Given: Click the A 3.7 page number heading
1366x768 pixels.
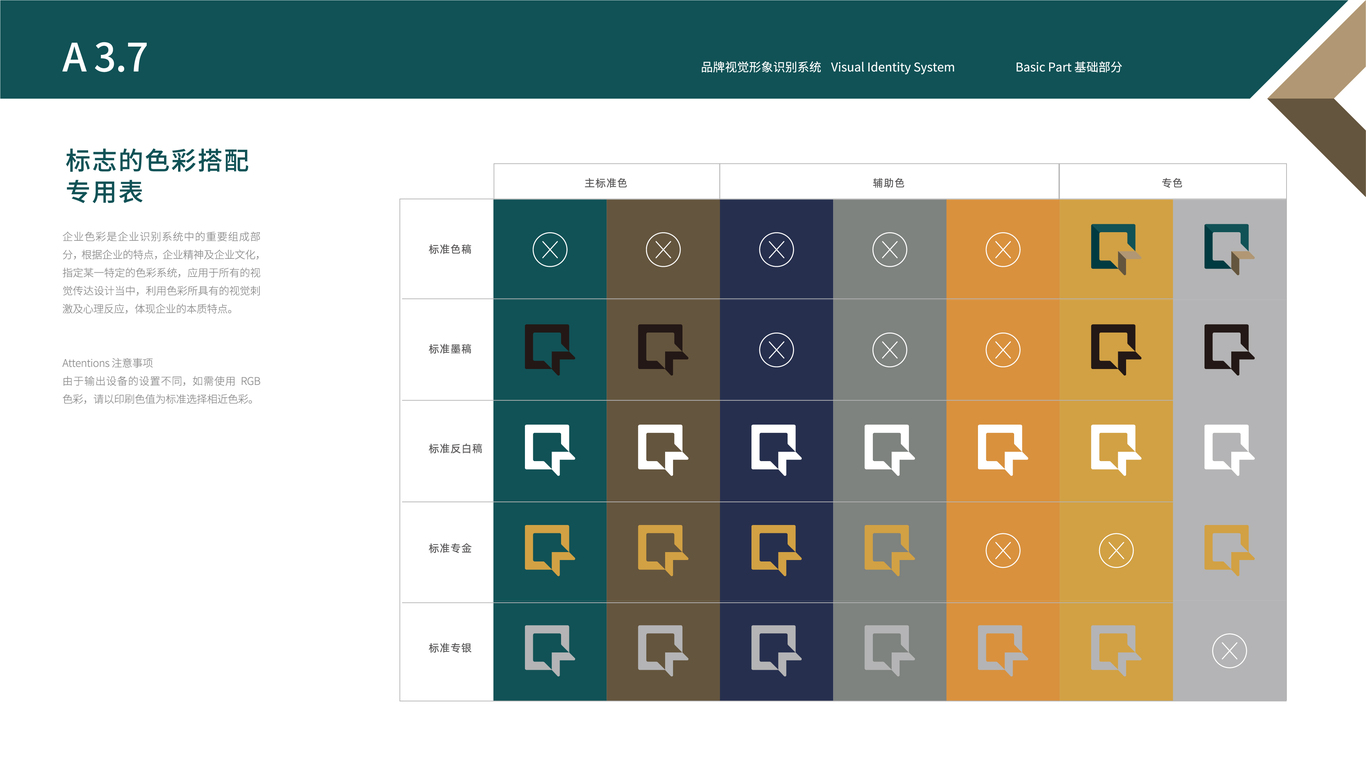Looking at the screenshot, I should coord(105,58).
